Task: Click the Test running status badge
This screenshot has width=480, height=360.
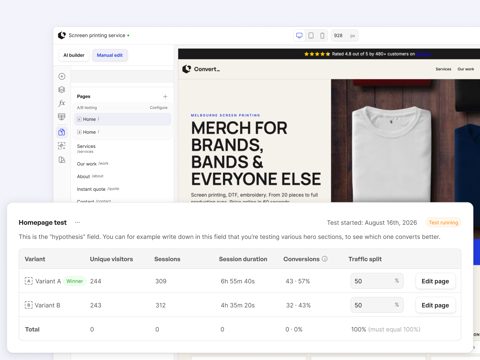Action: tap(443, 222)
